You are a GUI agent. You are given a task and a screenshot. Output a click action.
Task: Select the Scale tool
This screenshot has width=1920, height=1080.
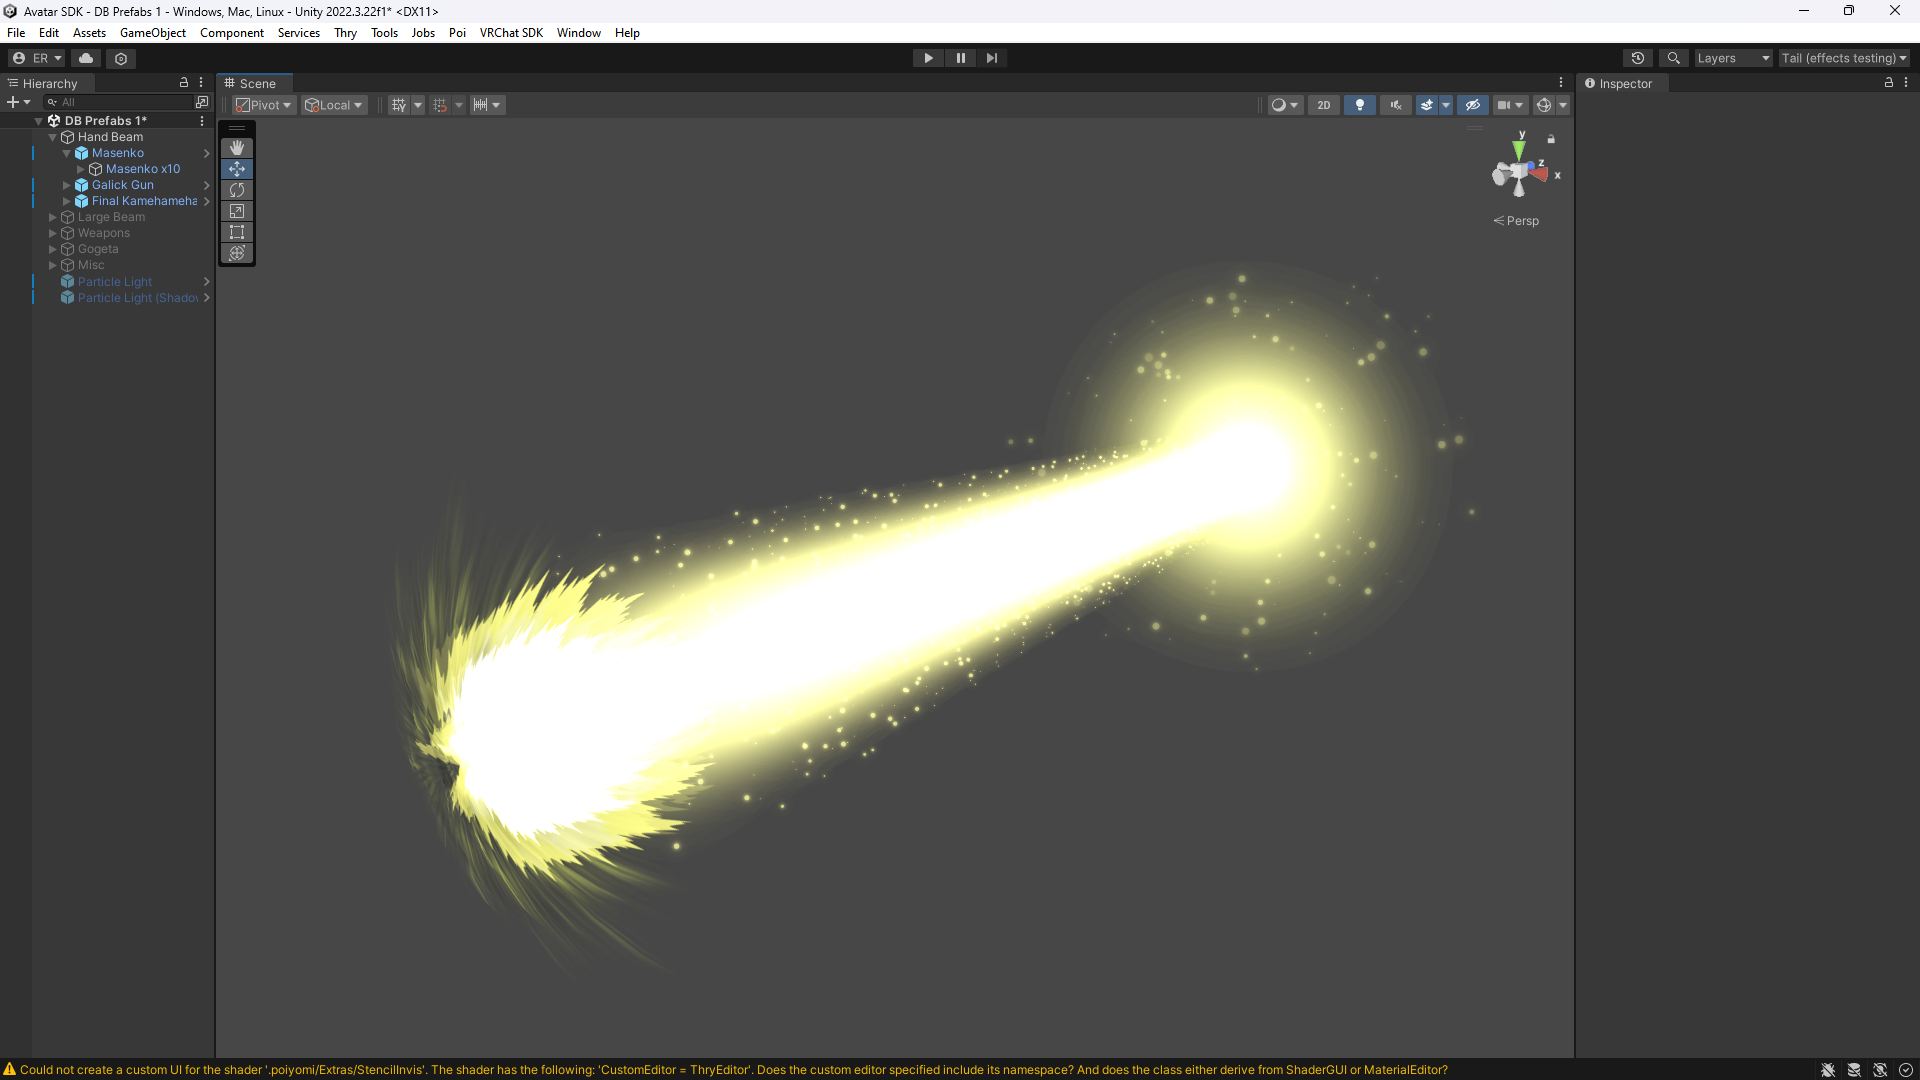(237, 211)
